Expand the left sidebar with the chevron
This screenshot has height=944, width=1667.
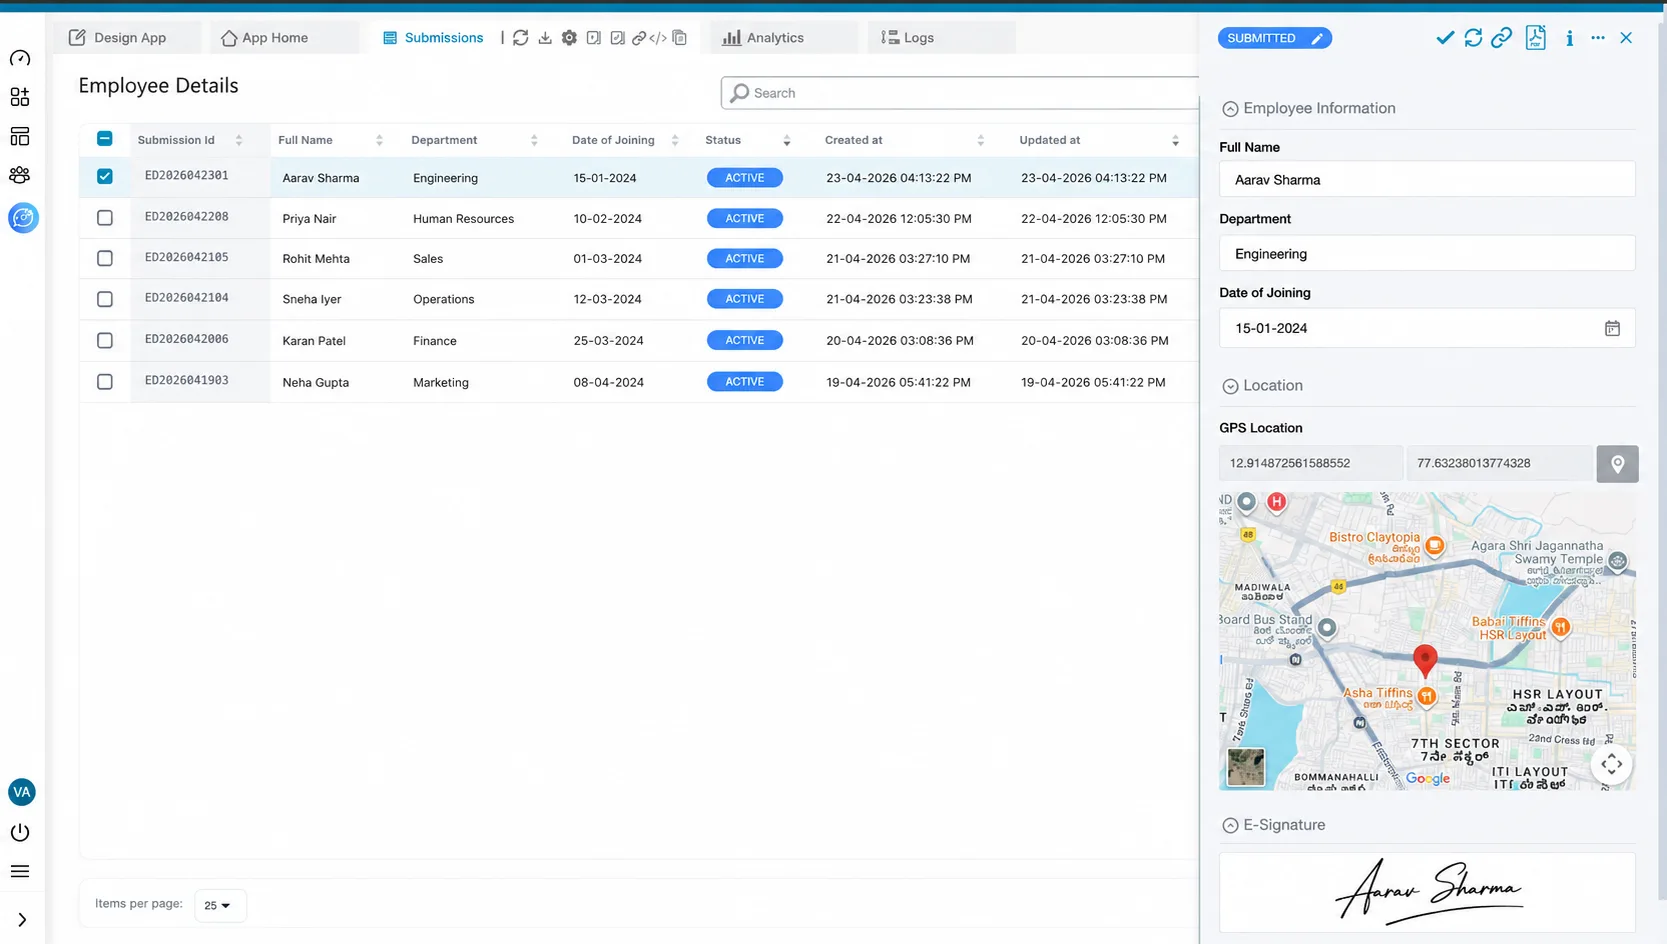point(22,920)
